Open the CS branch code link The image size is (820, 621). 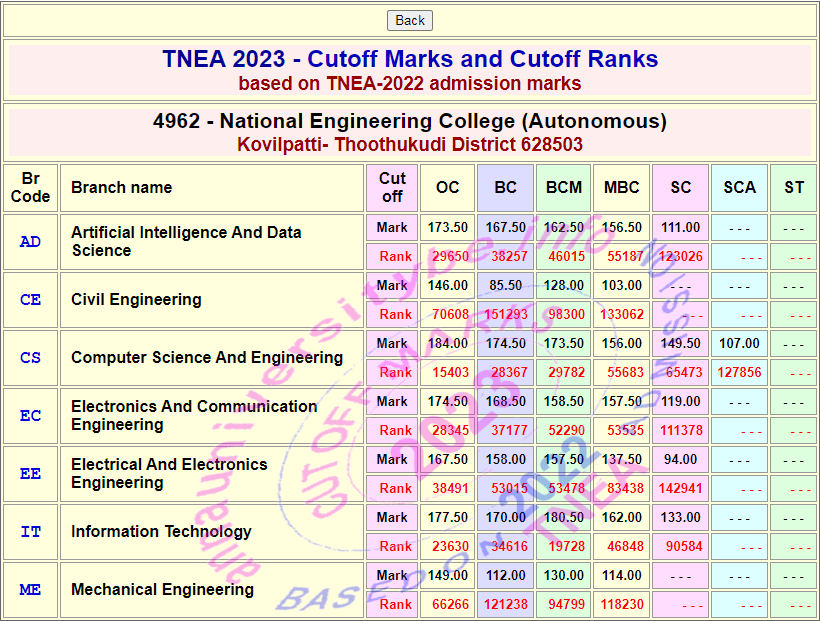[x=30, y=358]
